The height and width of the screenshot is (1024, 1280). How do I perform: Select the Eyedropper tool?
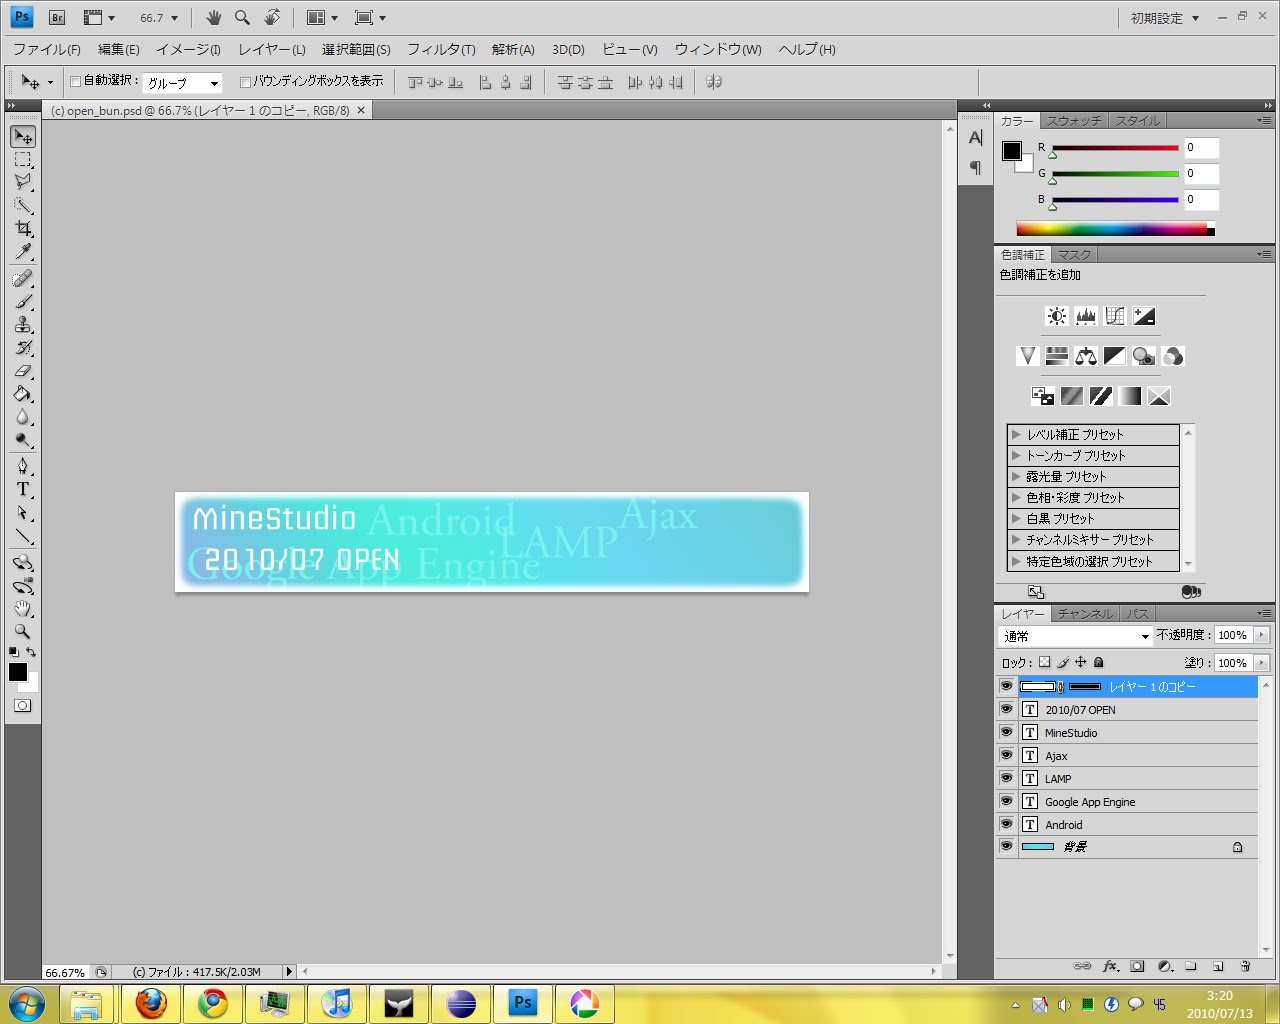[23, 252]
